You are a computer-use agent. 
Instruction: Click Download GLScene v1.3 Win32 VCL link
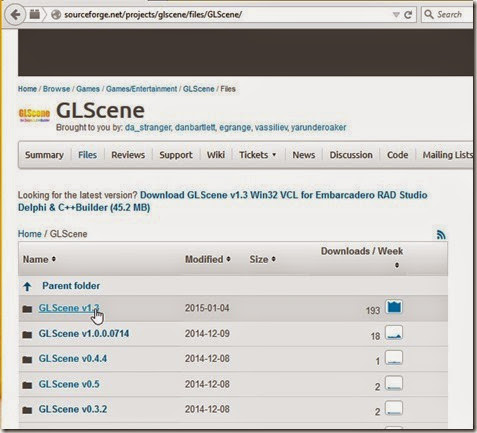coord(222,201)
